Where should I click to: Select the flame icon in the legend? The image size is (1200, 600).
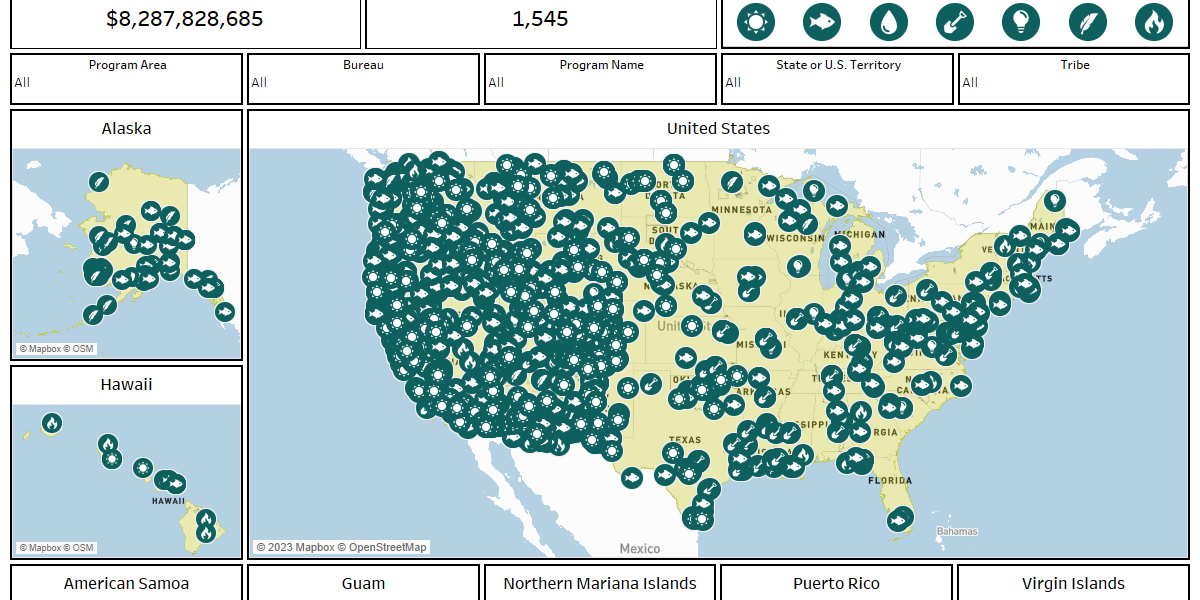point(1153,21)
